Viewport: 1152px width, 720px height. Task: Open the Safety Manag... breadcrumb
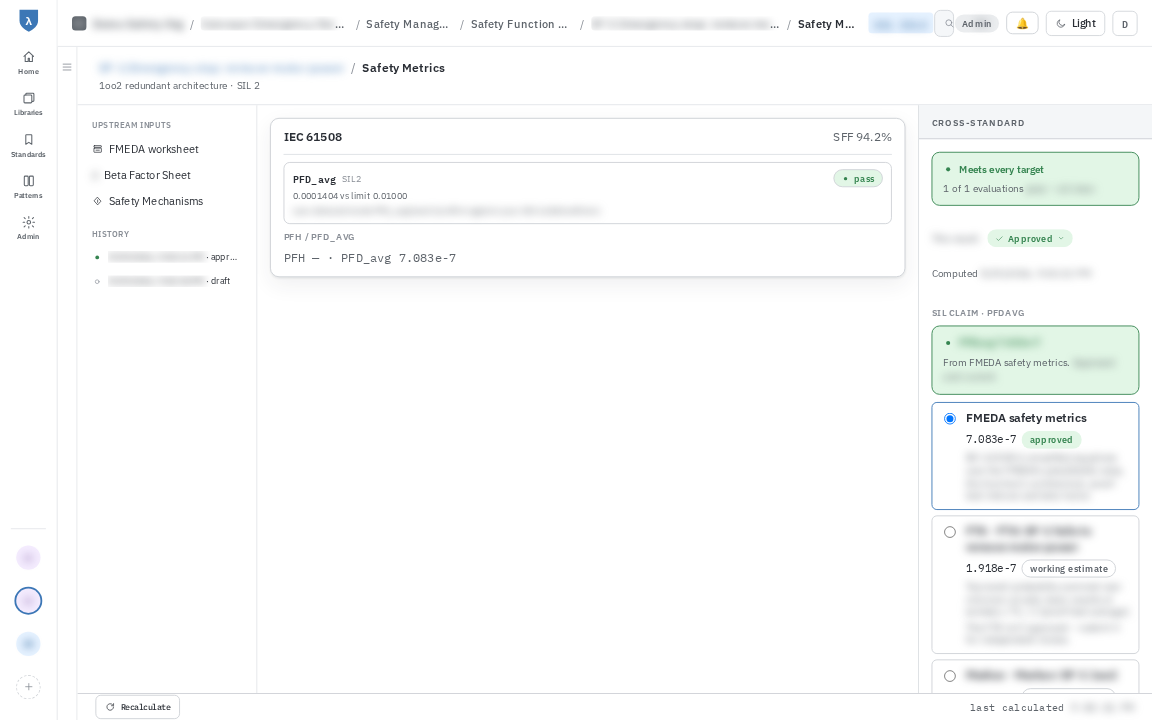pyautogui.click(x=407, y=24)
